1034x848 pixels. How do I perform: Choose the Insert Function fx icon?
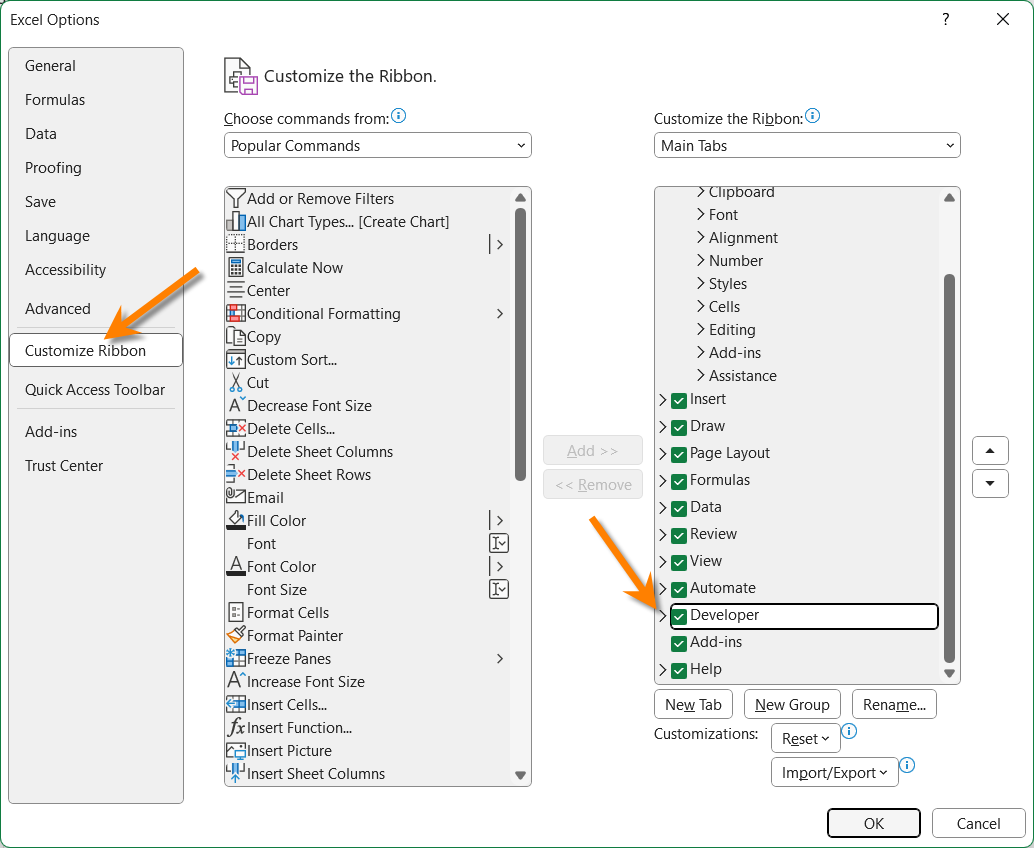235,727
